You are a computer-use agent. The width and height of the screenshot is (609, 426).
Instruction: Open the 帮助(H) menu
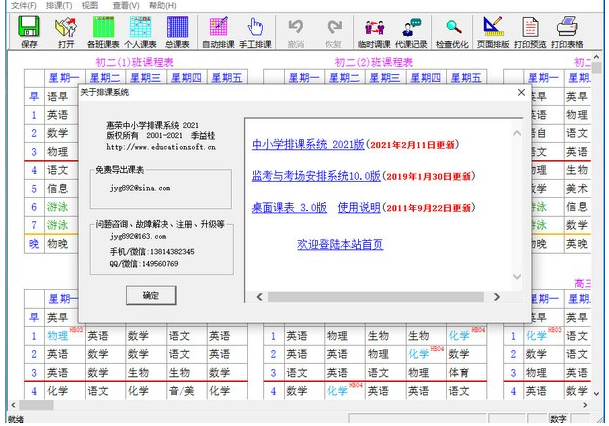point(163,5)
